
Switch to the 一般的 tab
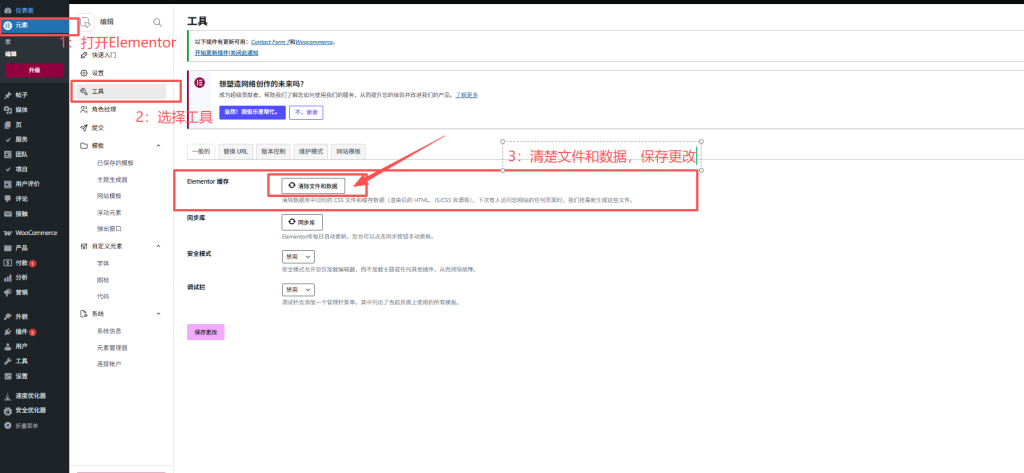click(x=200, y=151)
